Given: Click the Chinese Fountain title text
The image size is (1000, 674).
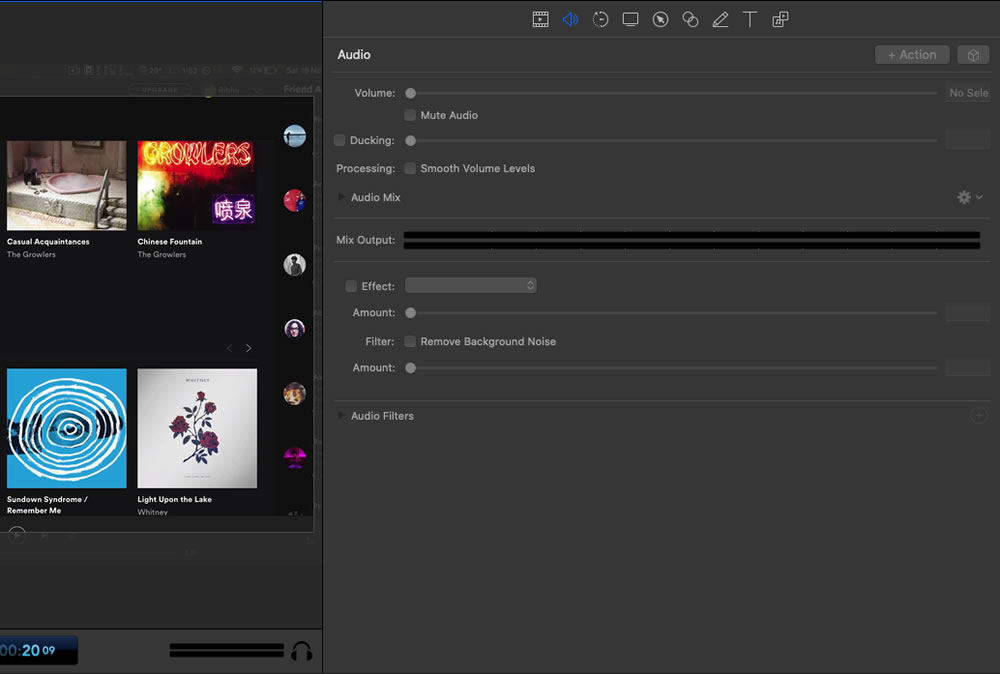Looking at the screenshot, I should tap(170, 242).
